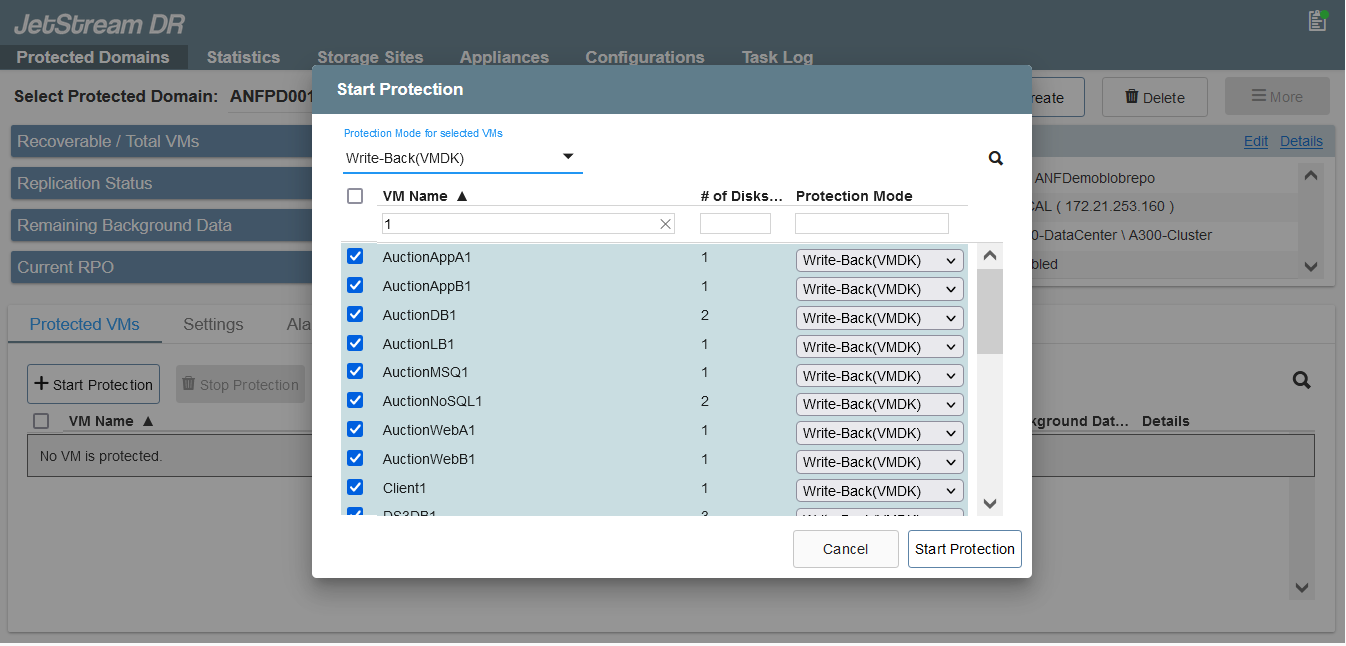
Task: Toggle the select-all VMs header checkbox
Action: pyautogui.click(x=355, y=196)
